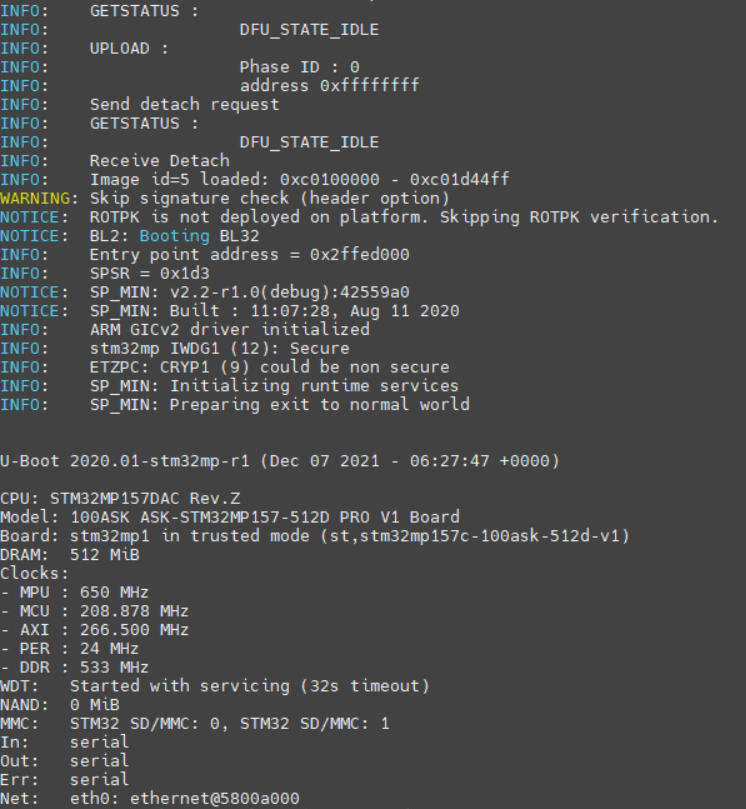Click the DDR 533 MHz clock line
The image size is (746, 809).
(x=74, y=667)
